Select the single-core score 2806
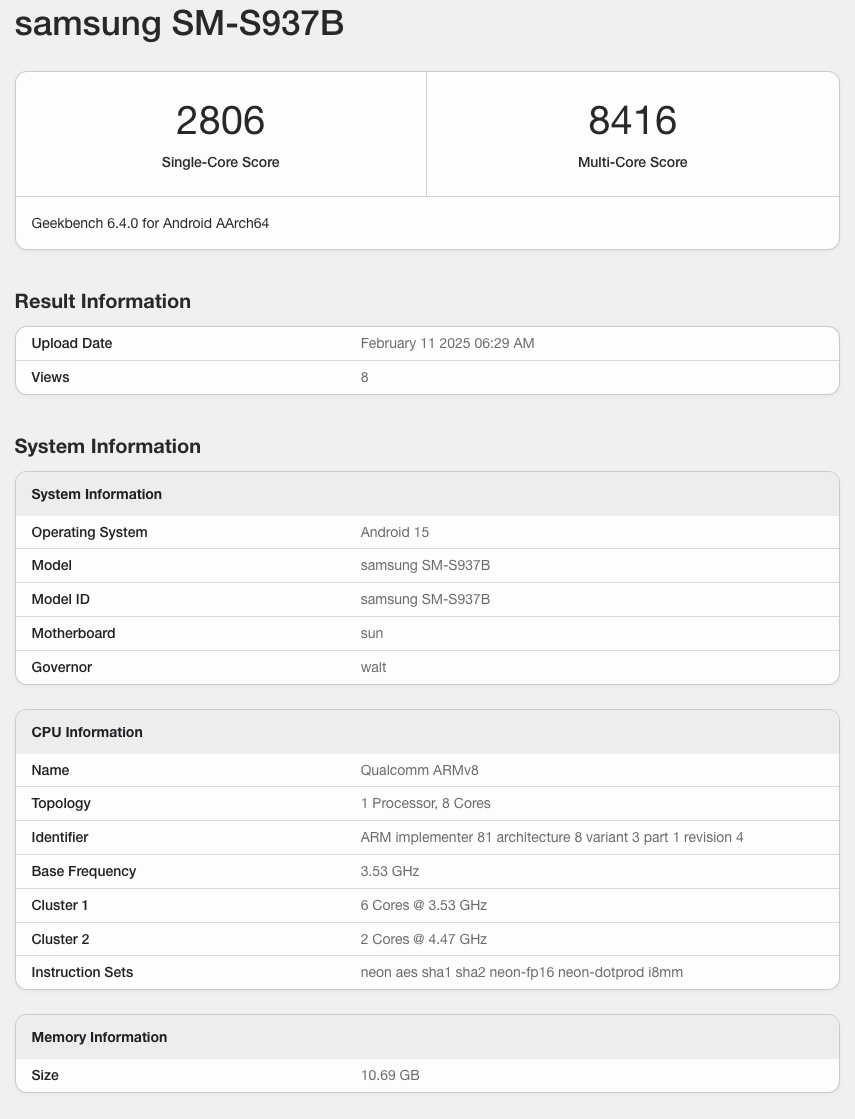855x1119 pixels. point(220,121)
